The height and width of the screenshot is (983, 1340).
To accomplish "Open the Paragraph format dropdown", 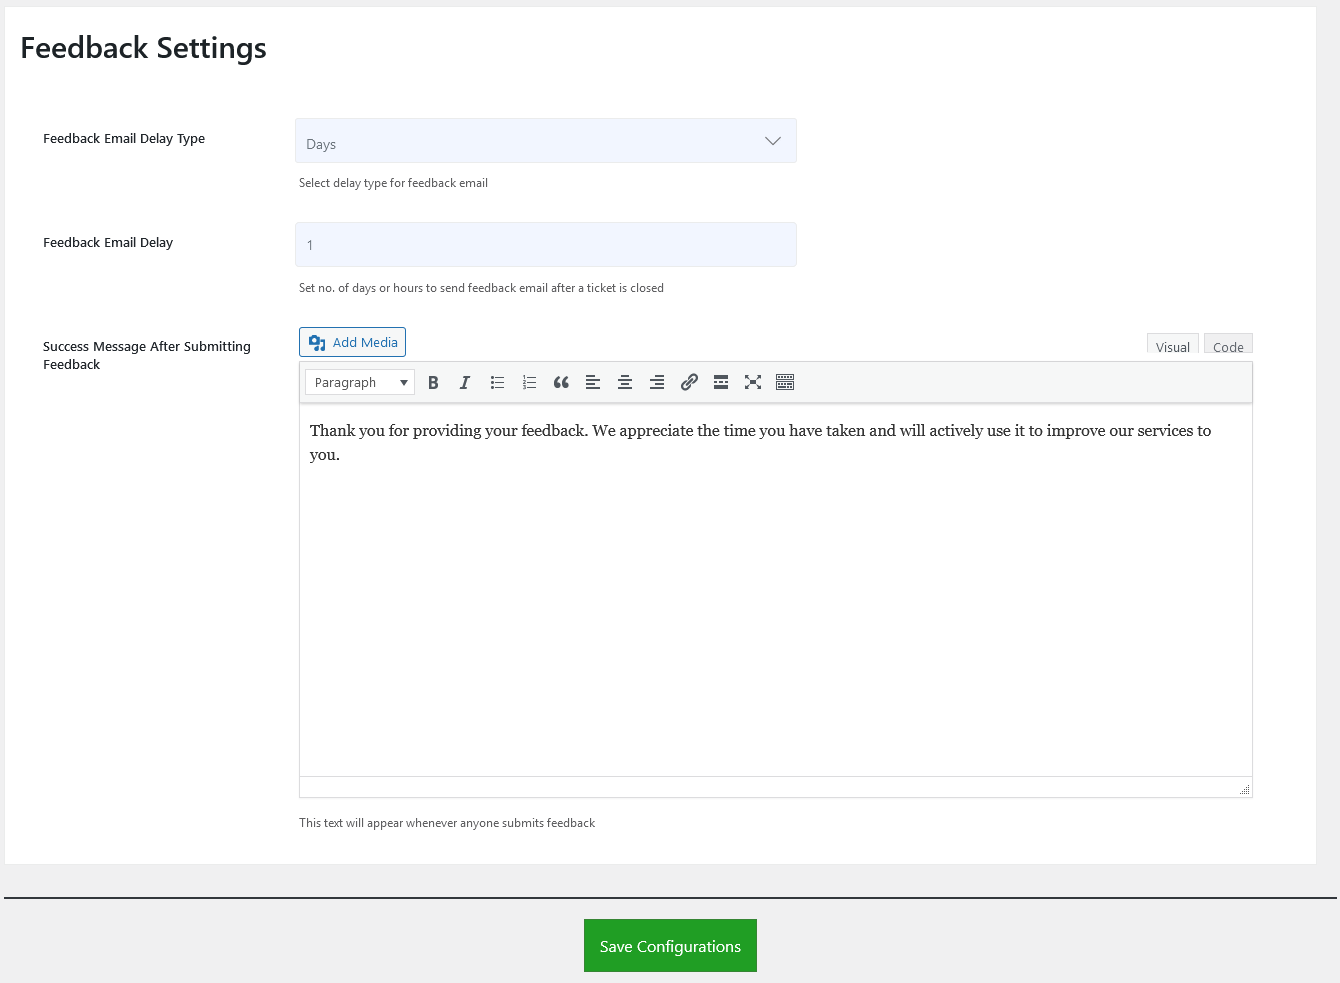I will coord(359,382).
